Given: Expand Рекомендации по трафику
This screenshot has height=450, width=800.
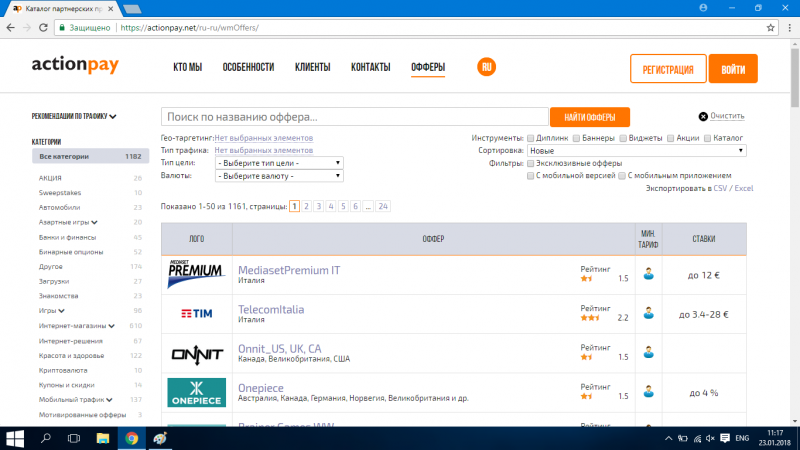Looking at the screenshot, I should [74, 116].
